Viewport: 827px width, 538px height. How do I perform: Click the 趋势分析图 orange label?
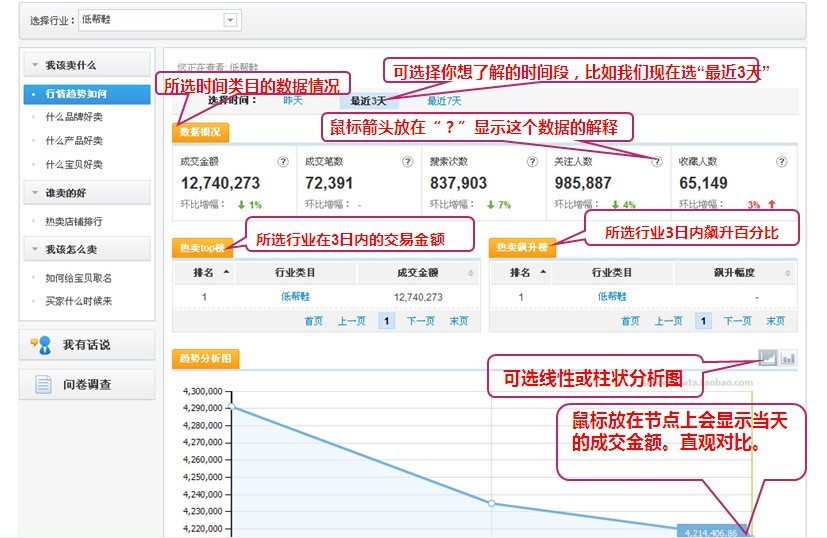(x=206, y=359)
